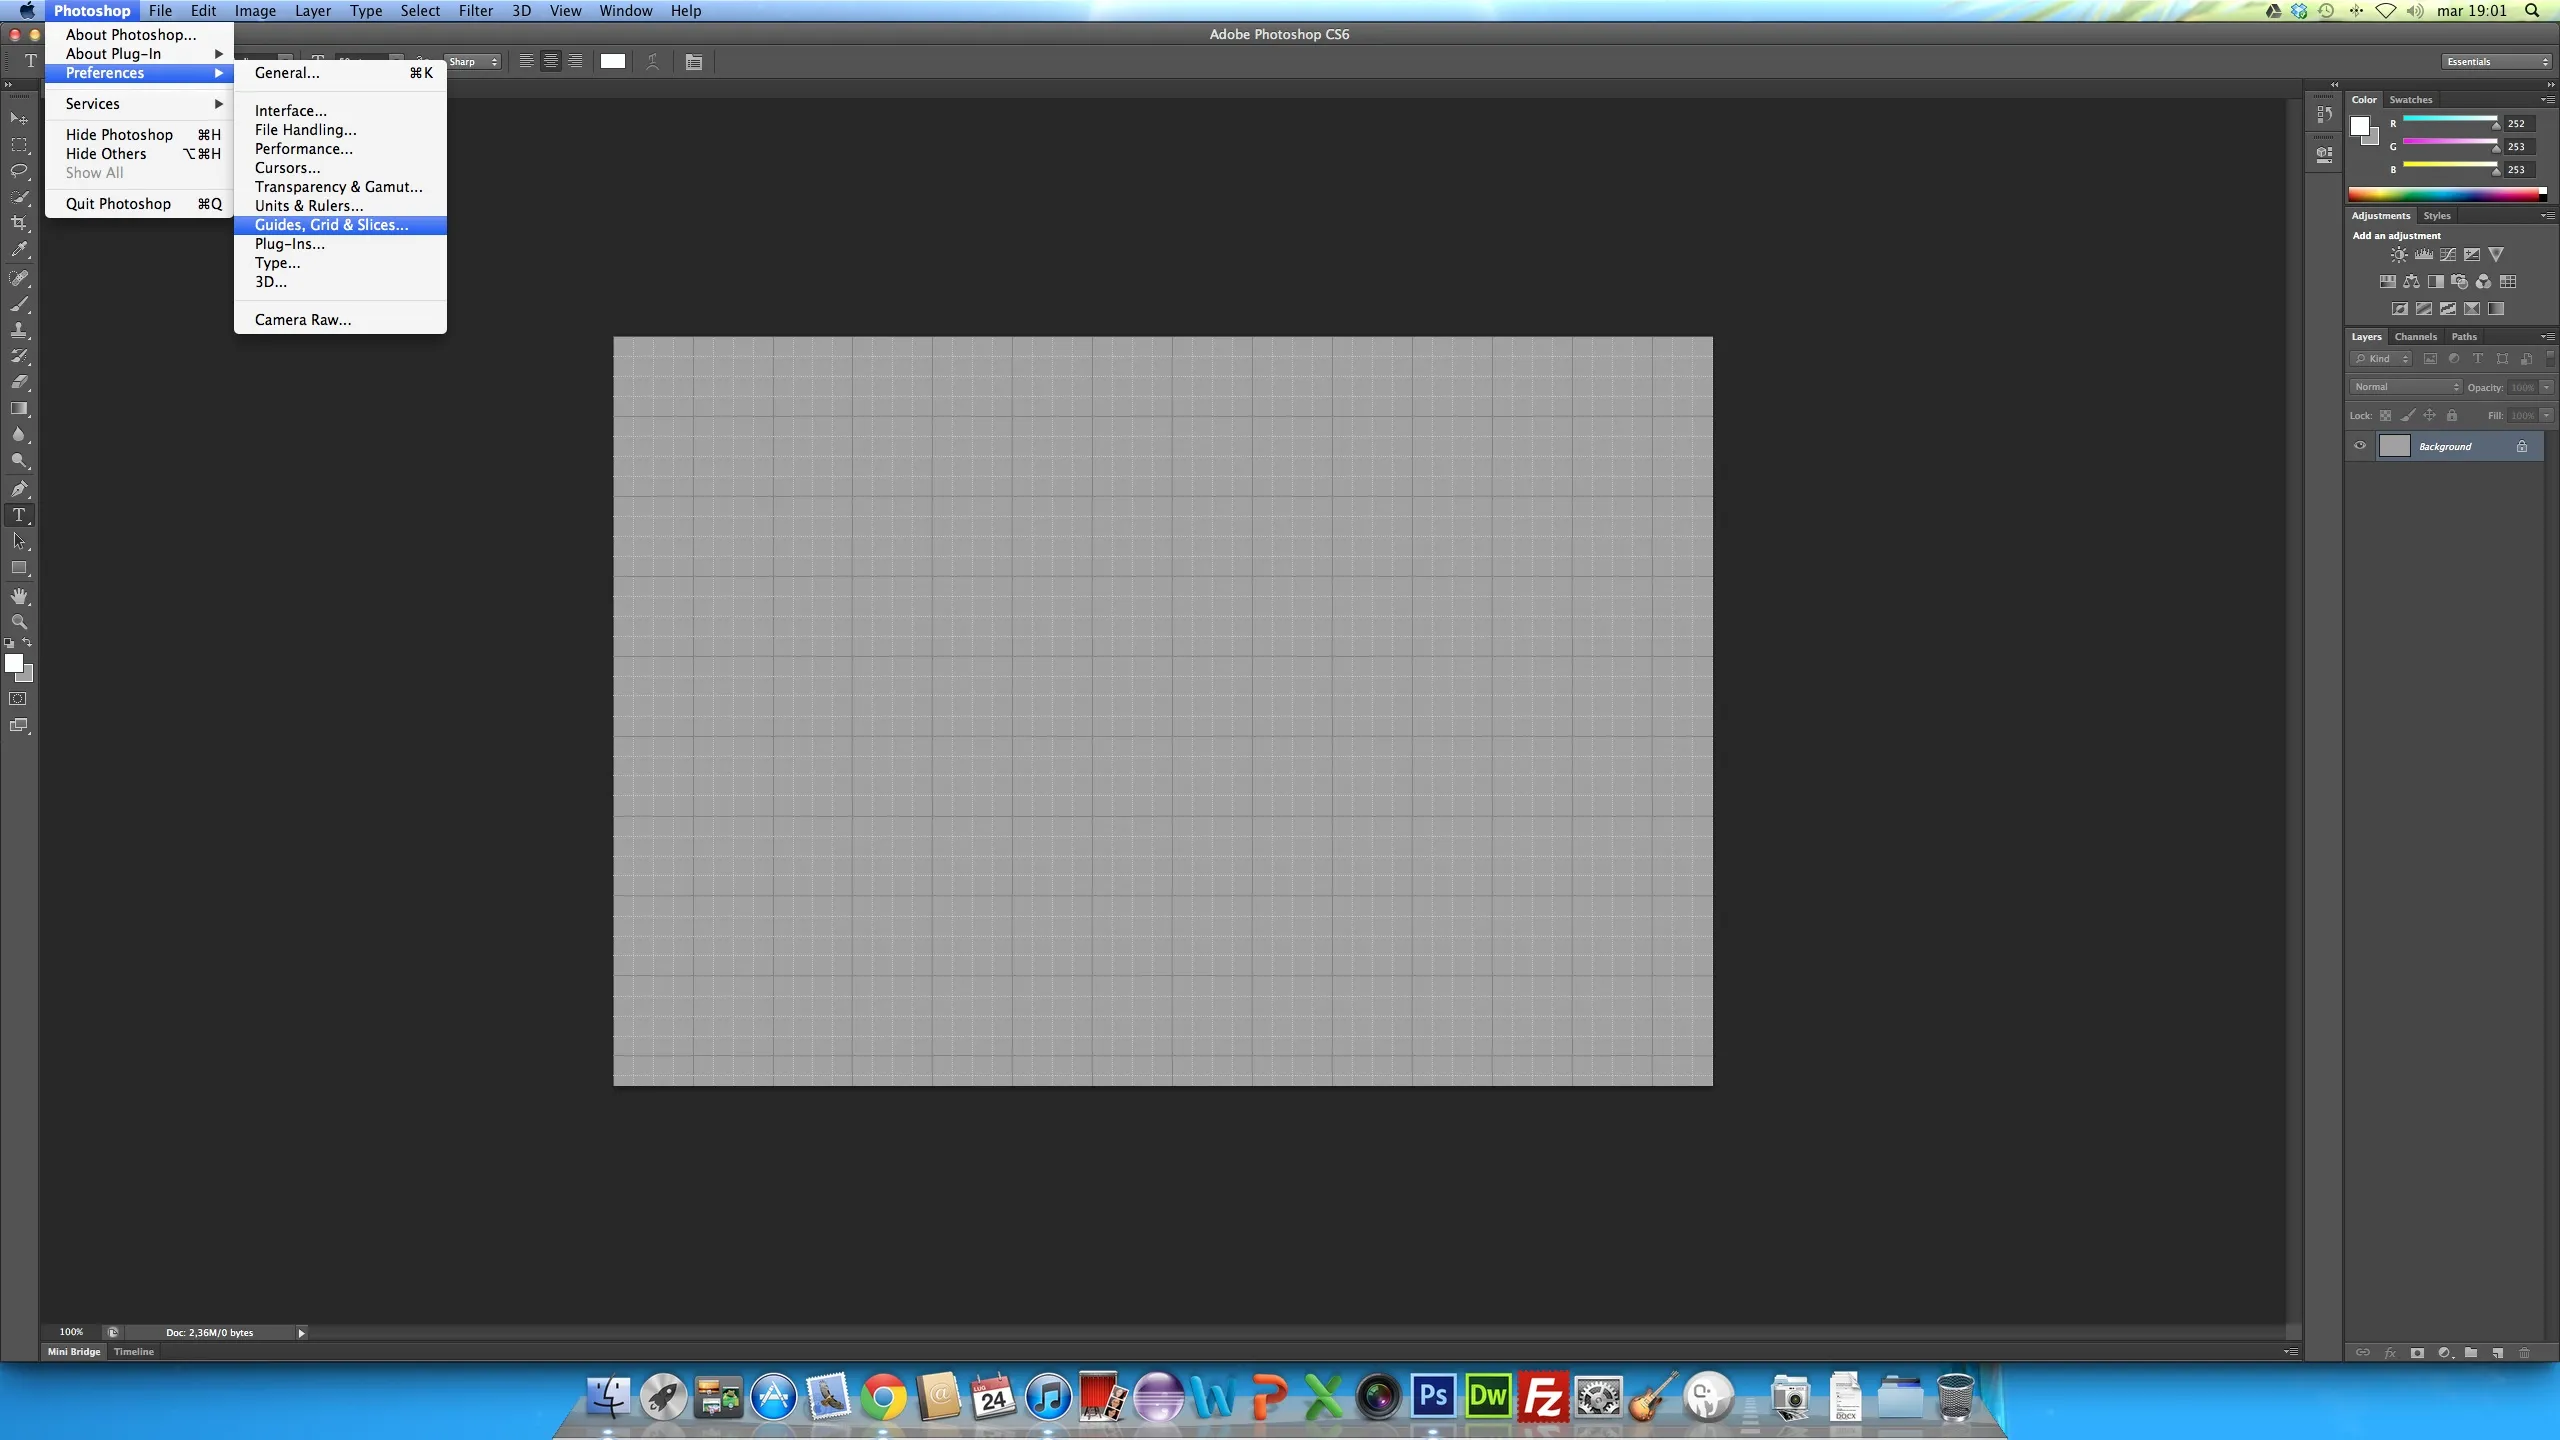The image size is (2560, 1440).
Task: Open the character and paragraph panel icon
Action: pos(694,62)
